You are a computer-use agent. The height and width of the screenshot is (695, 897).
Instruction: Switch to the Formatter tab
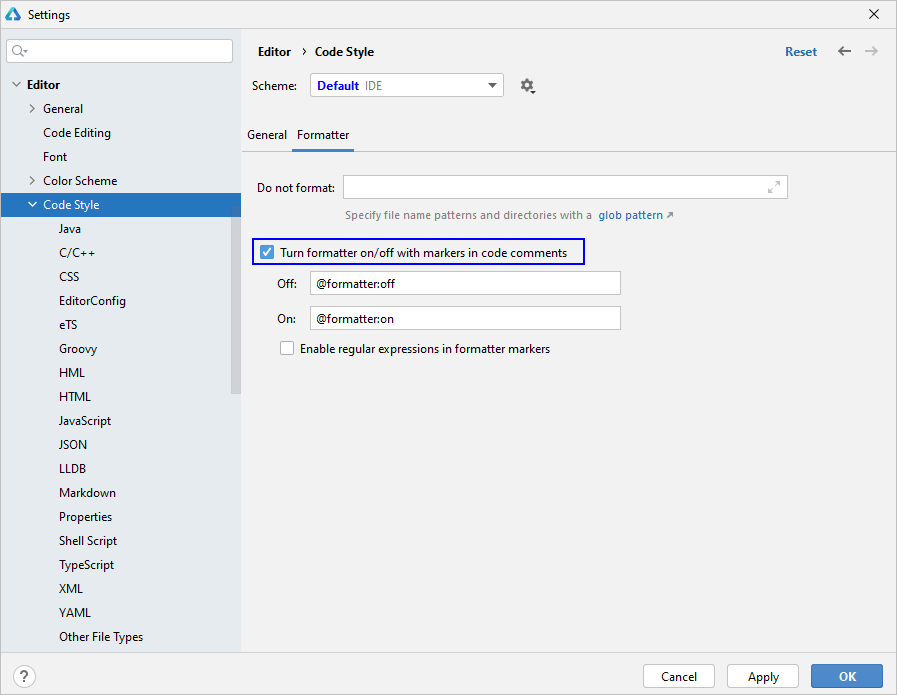tap(323, 135)
